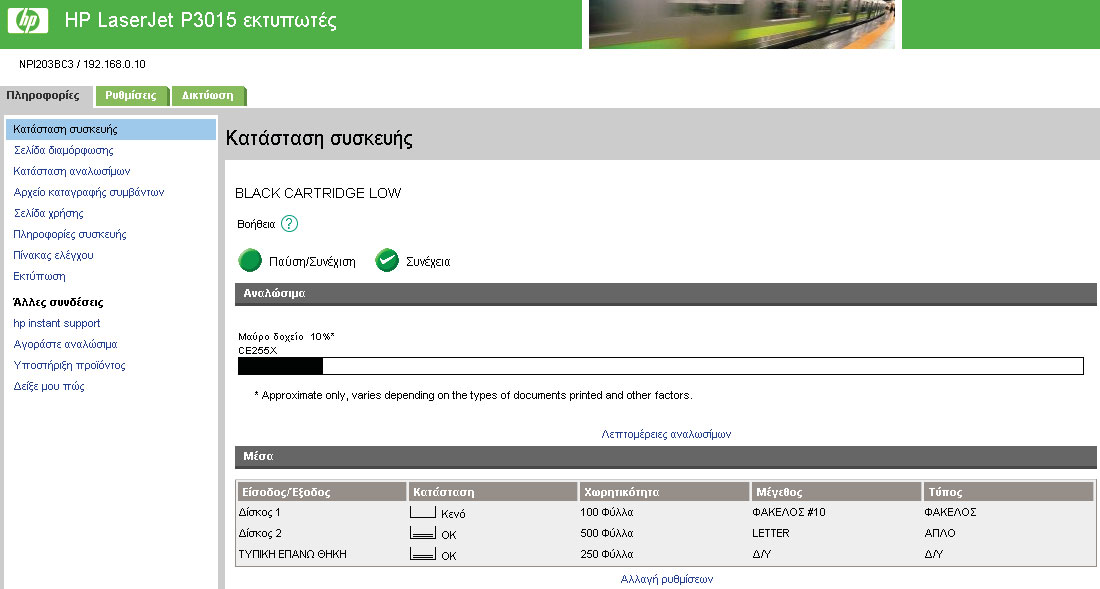Viewport: 1100px width, 589px height.
Task: Click the tray icon for ΤΥΠΙΚΗ ΕΠΑΝΩ ΘΗΚΗ
Action: [x=423, y=554]
